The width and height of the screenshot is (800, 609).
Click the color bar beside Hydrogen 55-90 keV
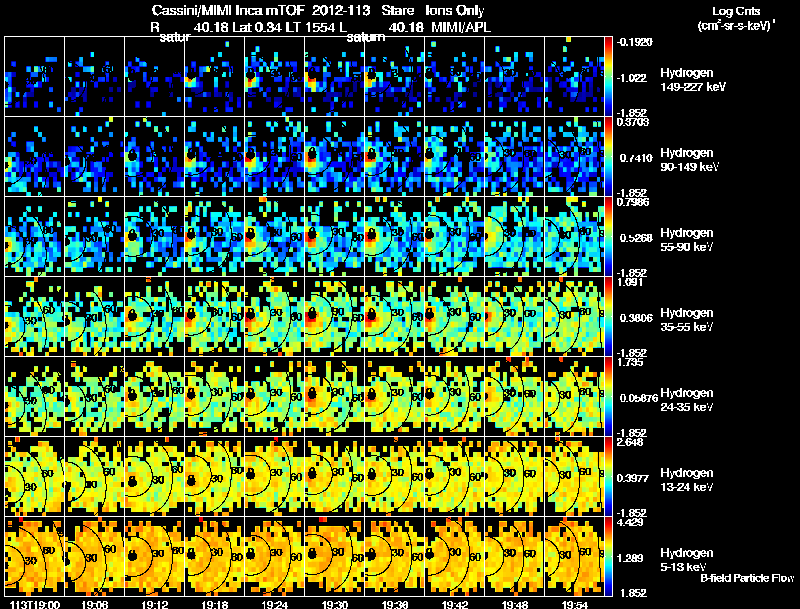pos(608,237)
